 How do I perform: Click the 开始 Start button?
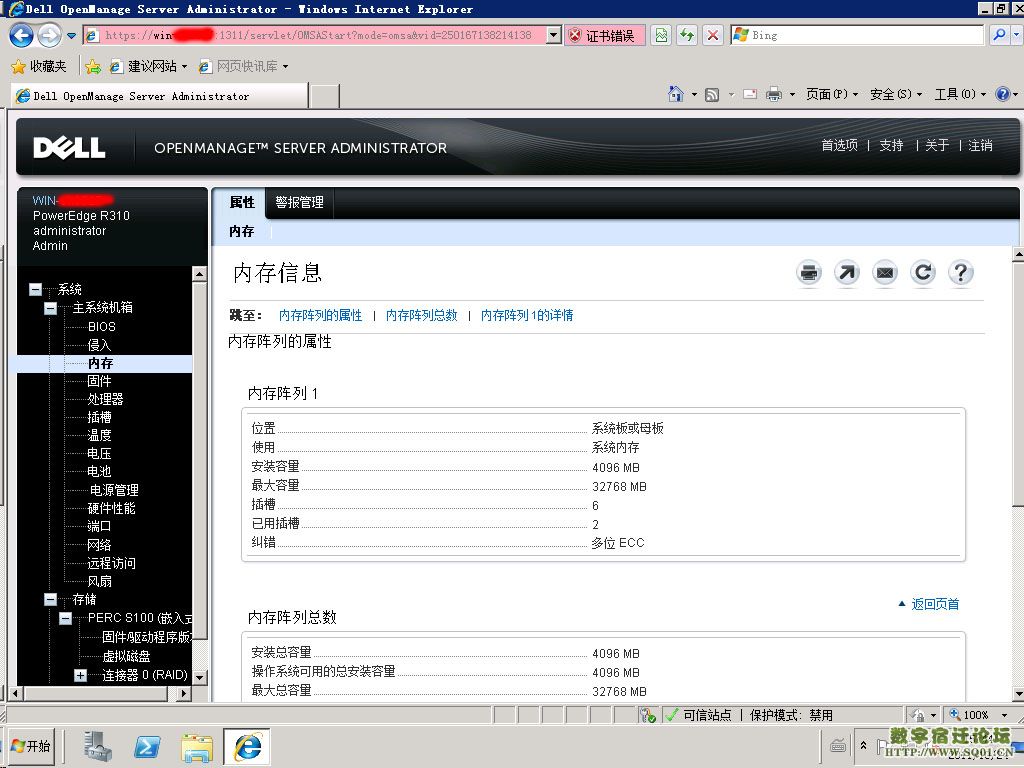tap(31, 746)
